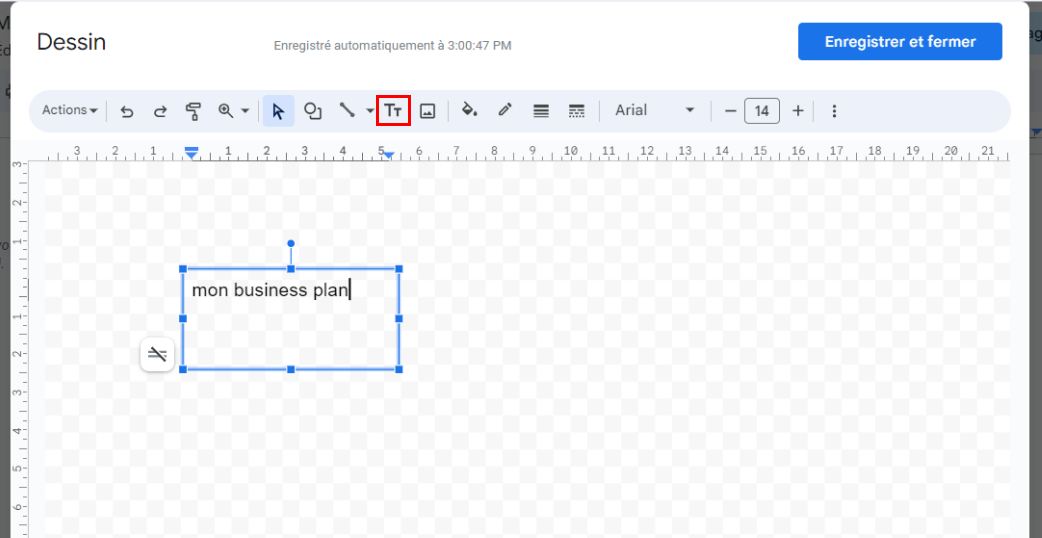Select the Line drawing tool

pos(347,111)
